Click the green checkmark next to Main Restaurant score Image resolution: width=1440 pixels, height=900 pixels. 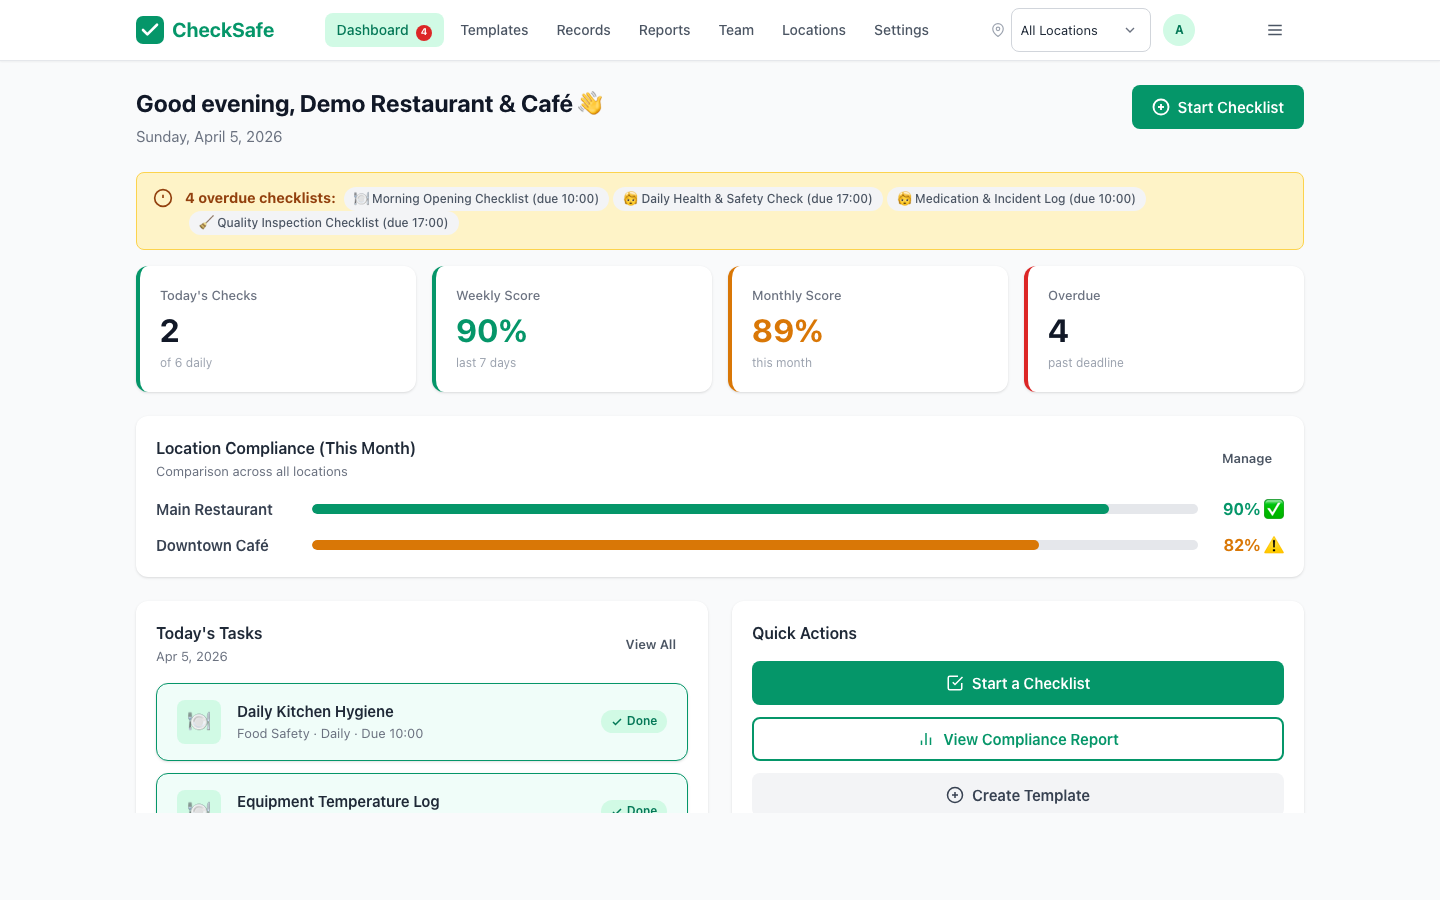click(1272, 509)
